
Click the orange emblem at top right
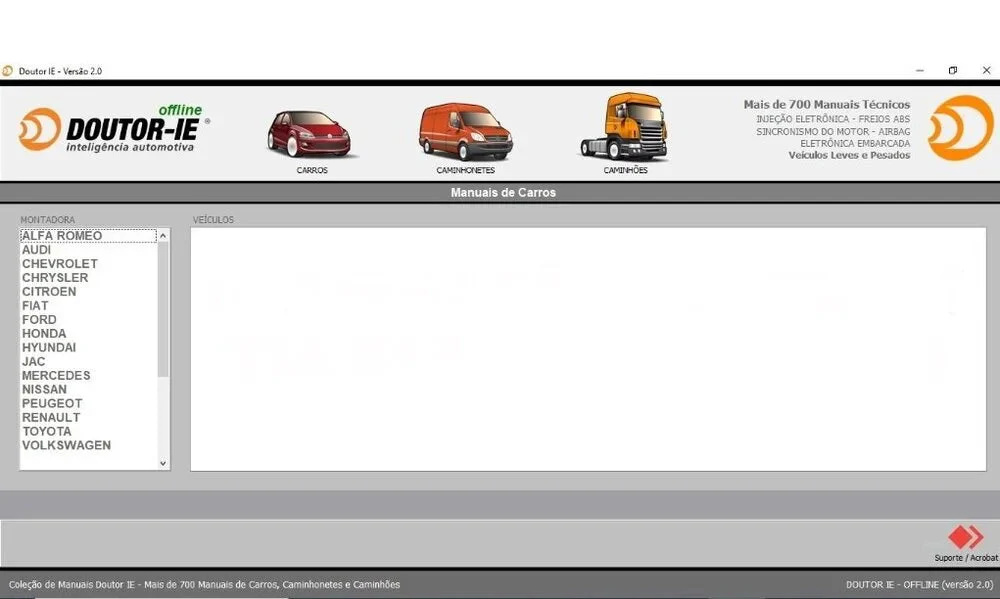[959, 128]
